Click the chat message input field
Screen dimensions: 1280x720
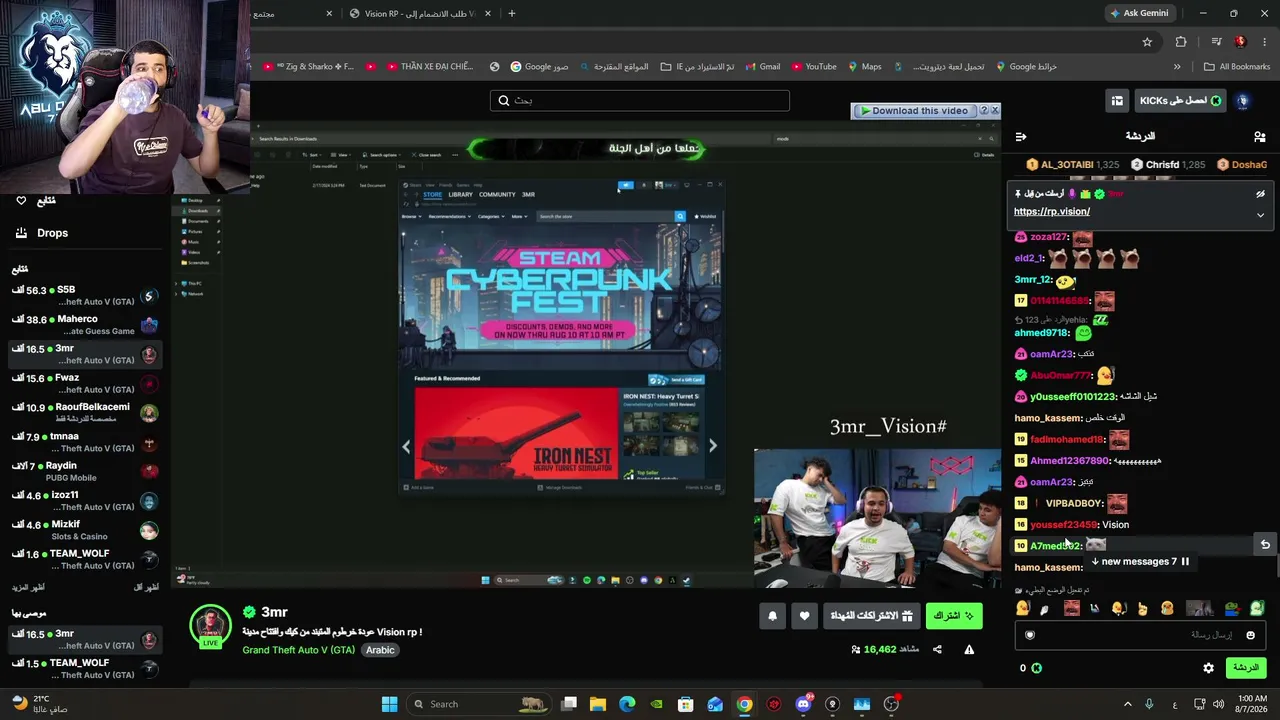[x=1140, y=635]
